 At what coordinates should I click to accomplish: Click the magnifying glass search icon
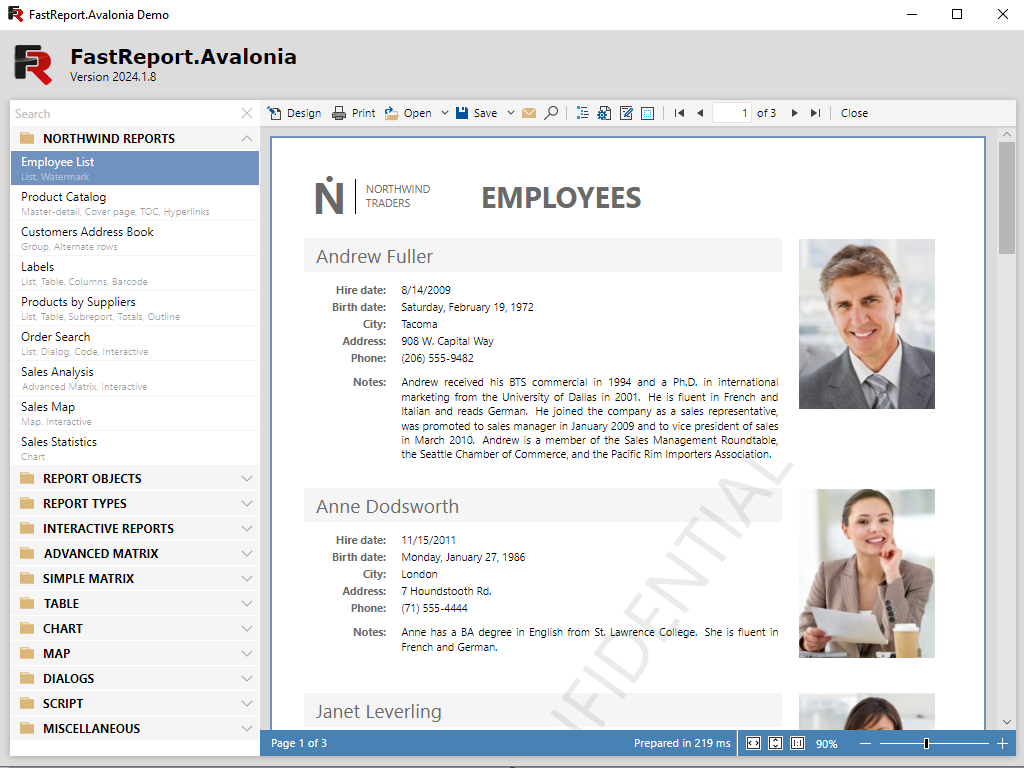point(551,113)
